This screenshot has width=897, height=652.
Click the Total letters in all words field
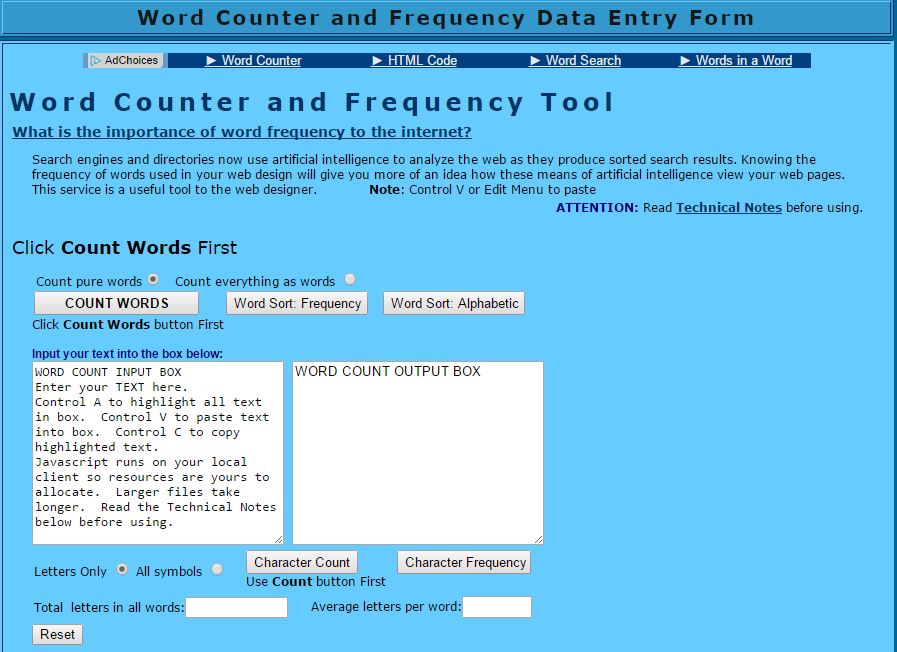click(x=237, y=607)
